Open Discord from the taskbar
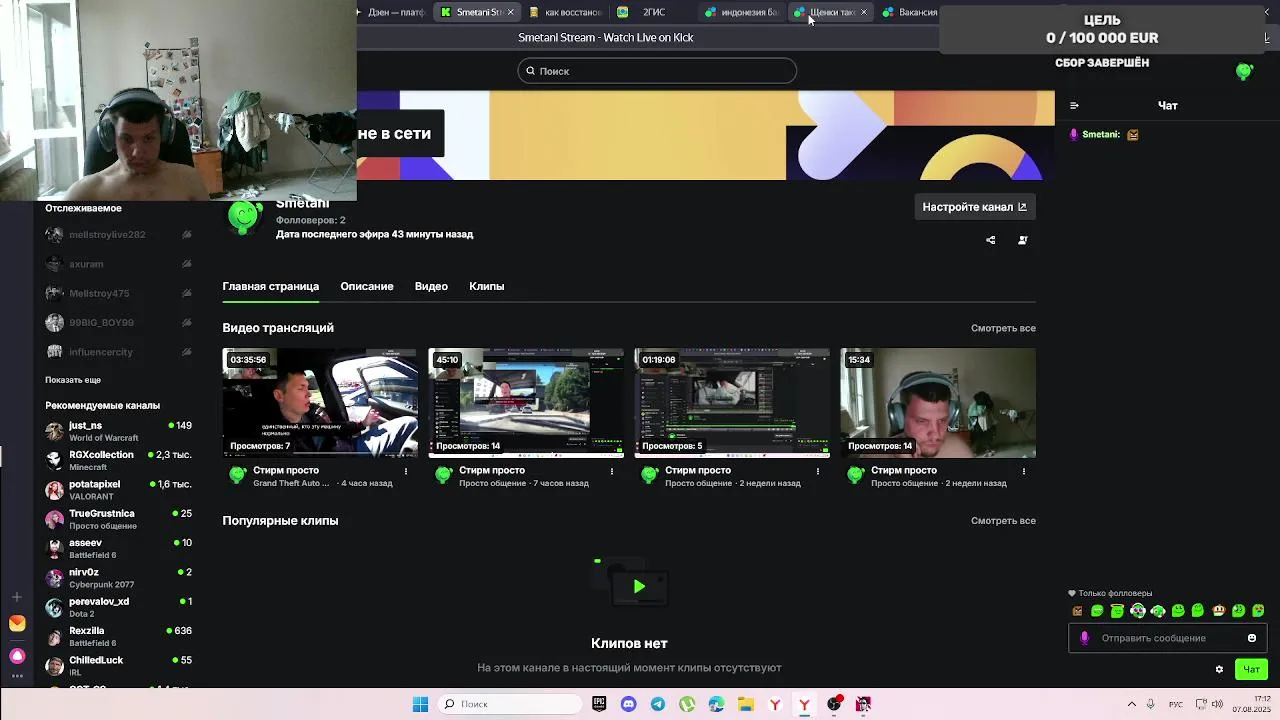 [x=628, y=704]
